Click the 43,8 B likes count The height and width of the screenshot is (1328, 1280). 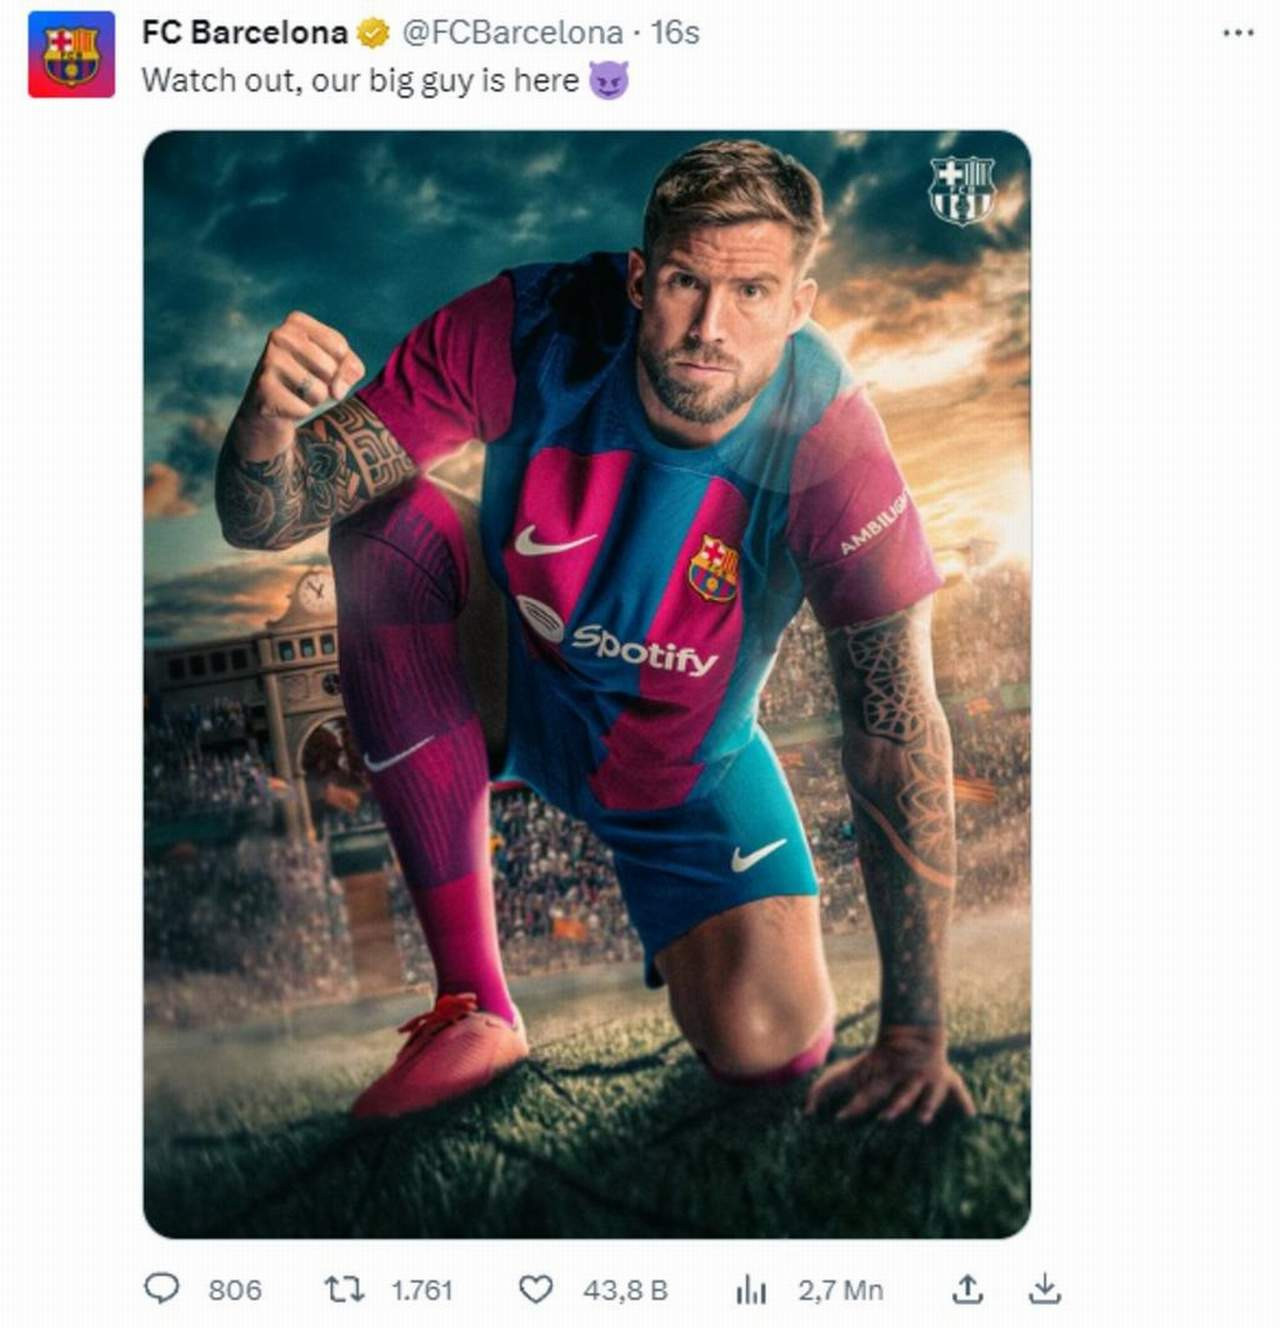pos(625,1290)
